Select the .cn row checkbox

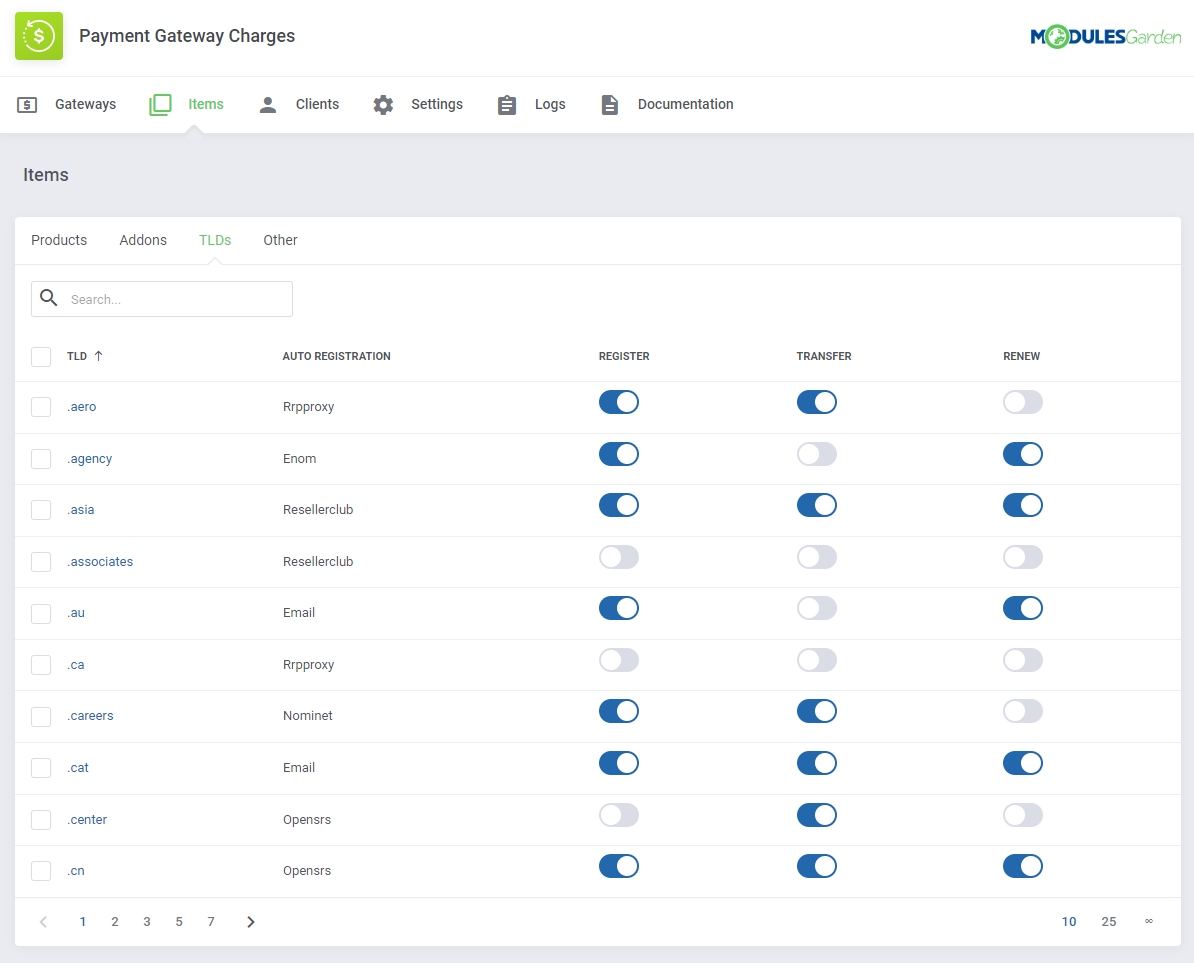point(41,870)
